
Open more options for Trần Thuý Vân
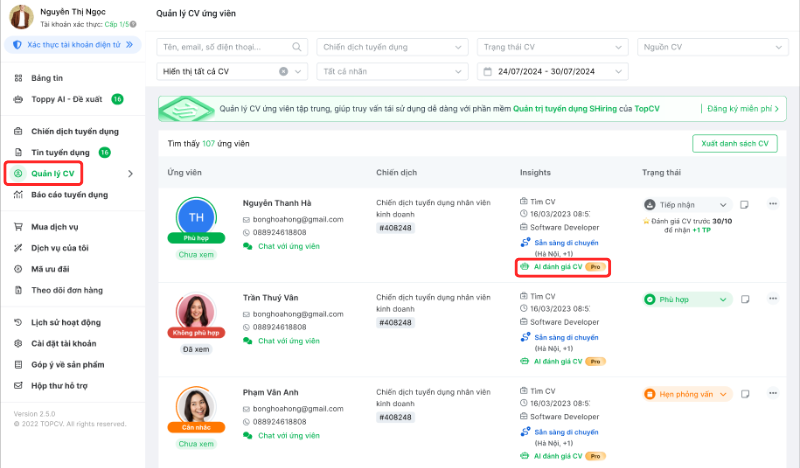[x=773, y=299]
